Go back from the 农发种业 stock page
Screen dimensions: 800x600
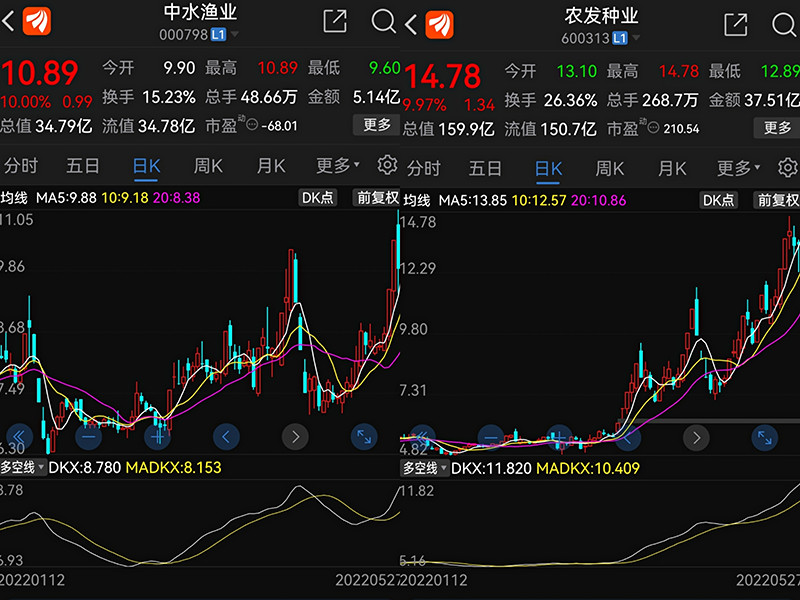coord(411,24)
